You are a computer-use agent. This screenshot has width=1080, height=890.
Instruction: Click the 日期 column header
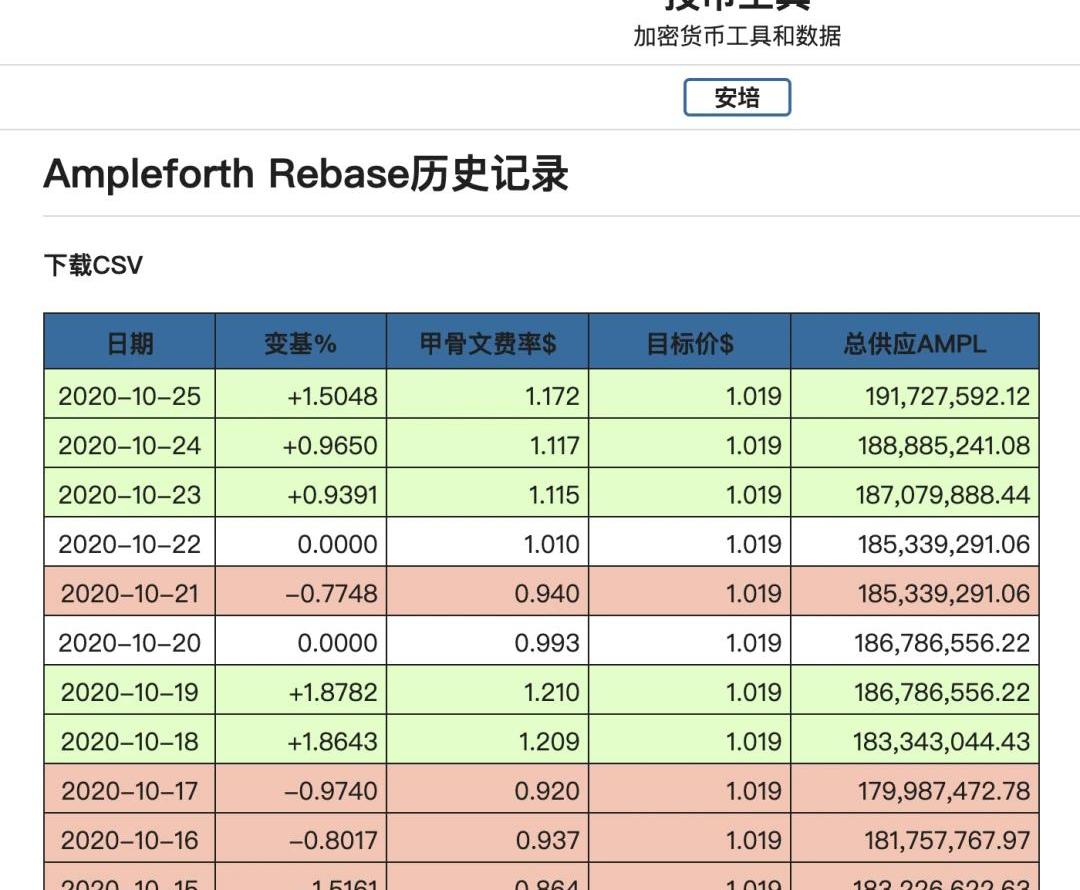130,343
